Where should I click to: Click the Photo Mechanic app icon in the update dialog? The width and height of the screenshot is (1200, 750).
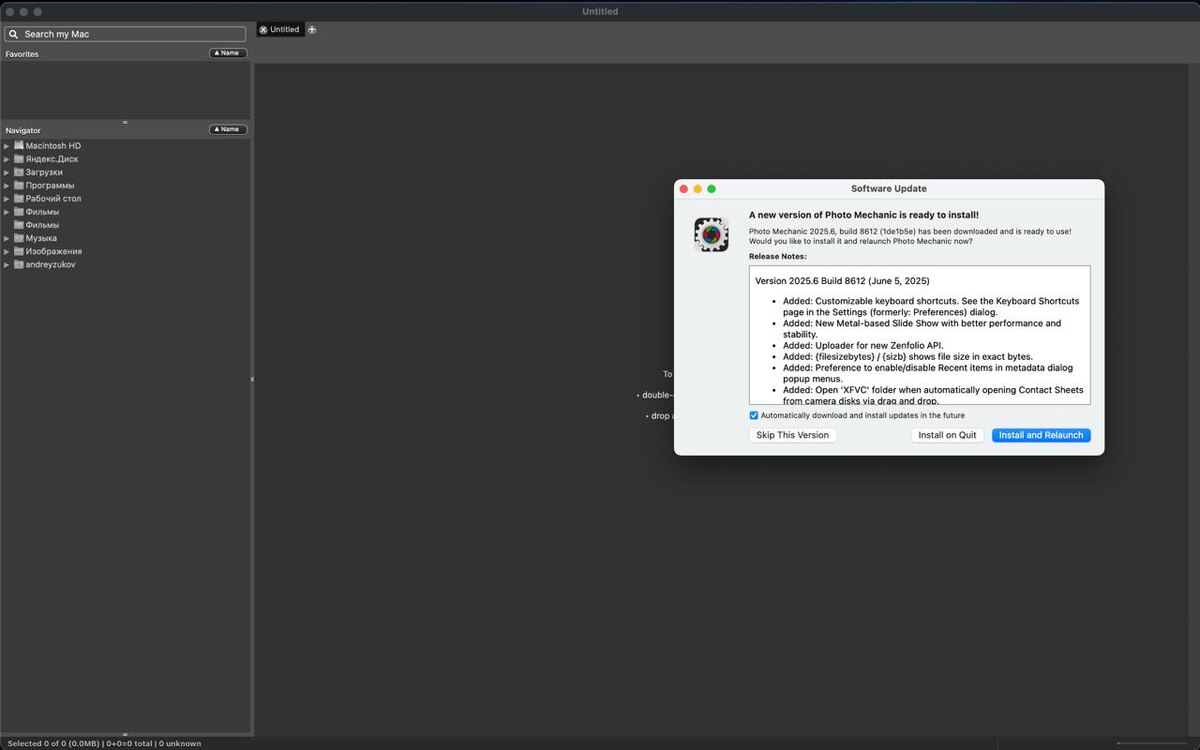click(x=711, y=234)
